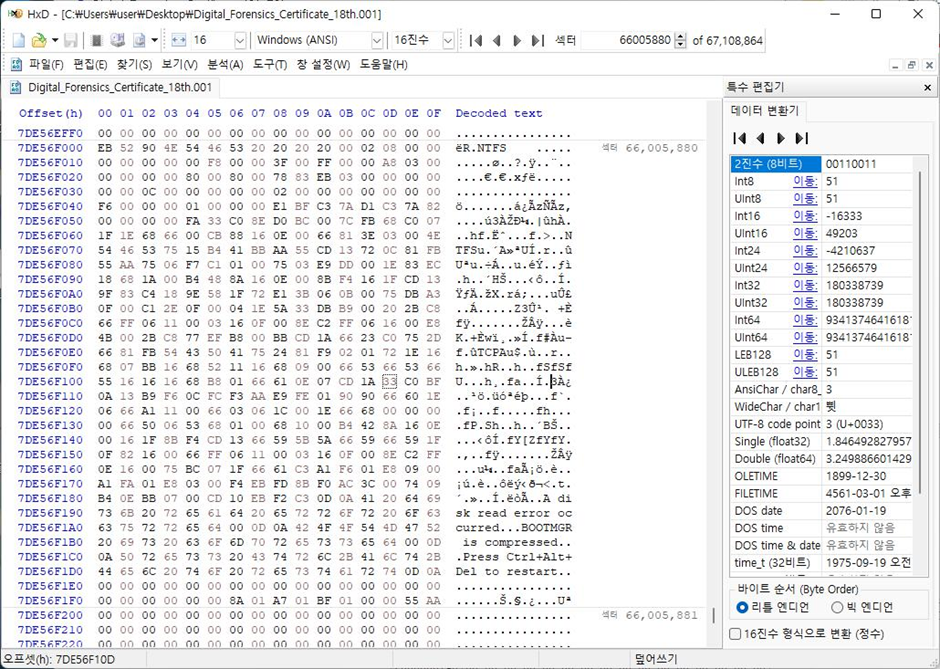Open the 찾기(S) menu
The image size is (940, 669).
(134, 65)
